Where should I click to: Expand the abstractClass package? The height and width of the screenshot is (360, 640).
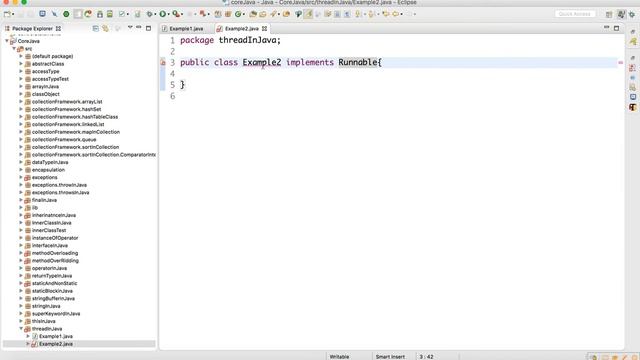click(x=21, y=64)
